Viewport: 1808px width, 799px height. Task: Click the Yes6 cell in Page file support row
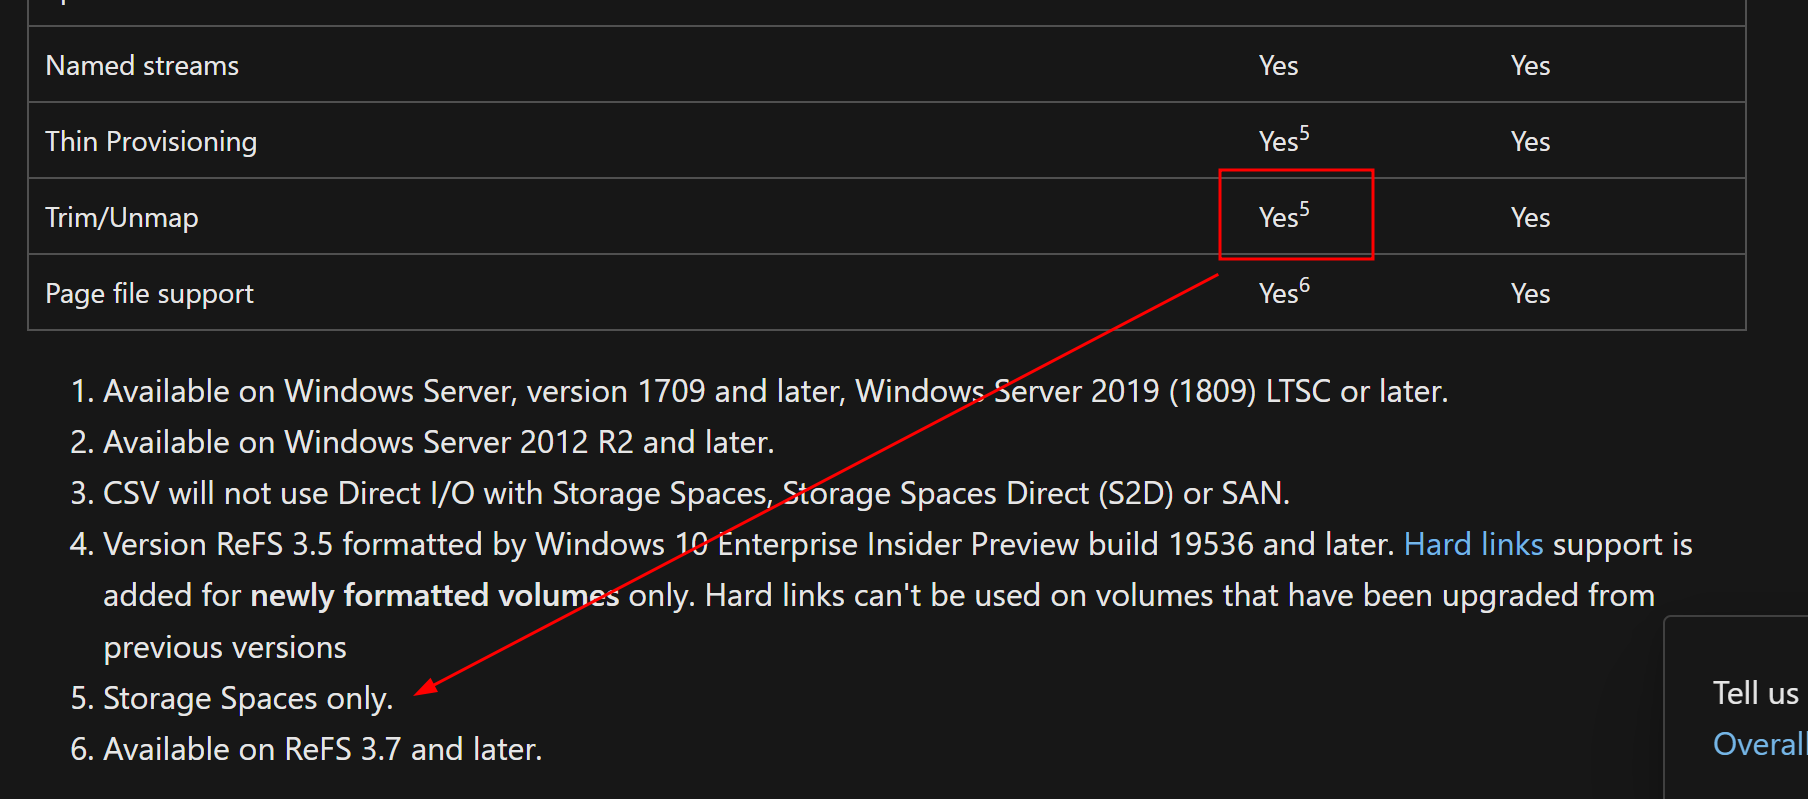pos(1284,291)
